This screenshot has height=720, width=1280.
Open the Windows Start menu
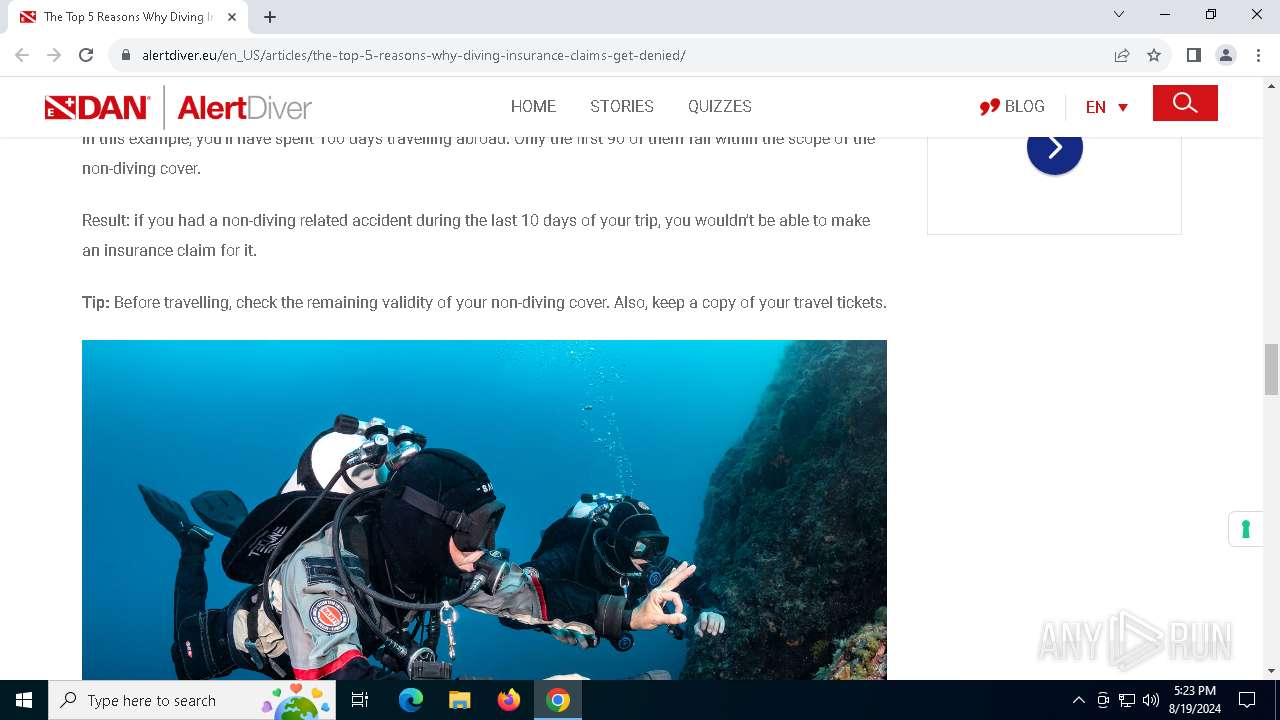[x=24, y=700]
